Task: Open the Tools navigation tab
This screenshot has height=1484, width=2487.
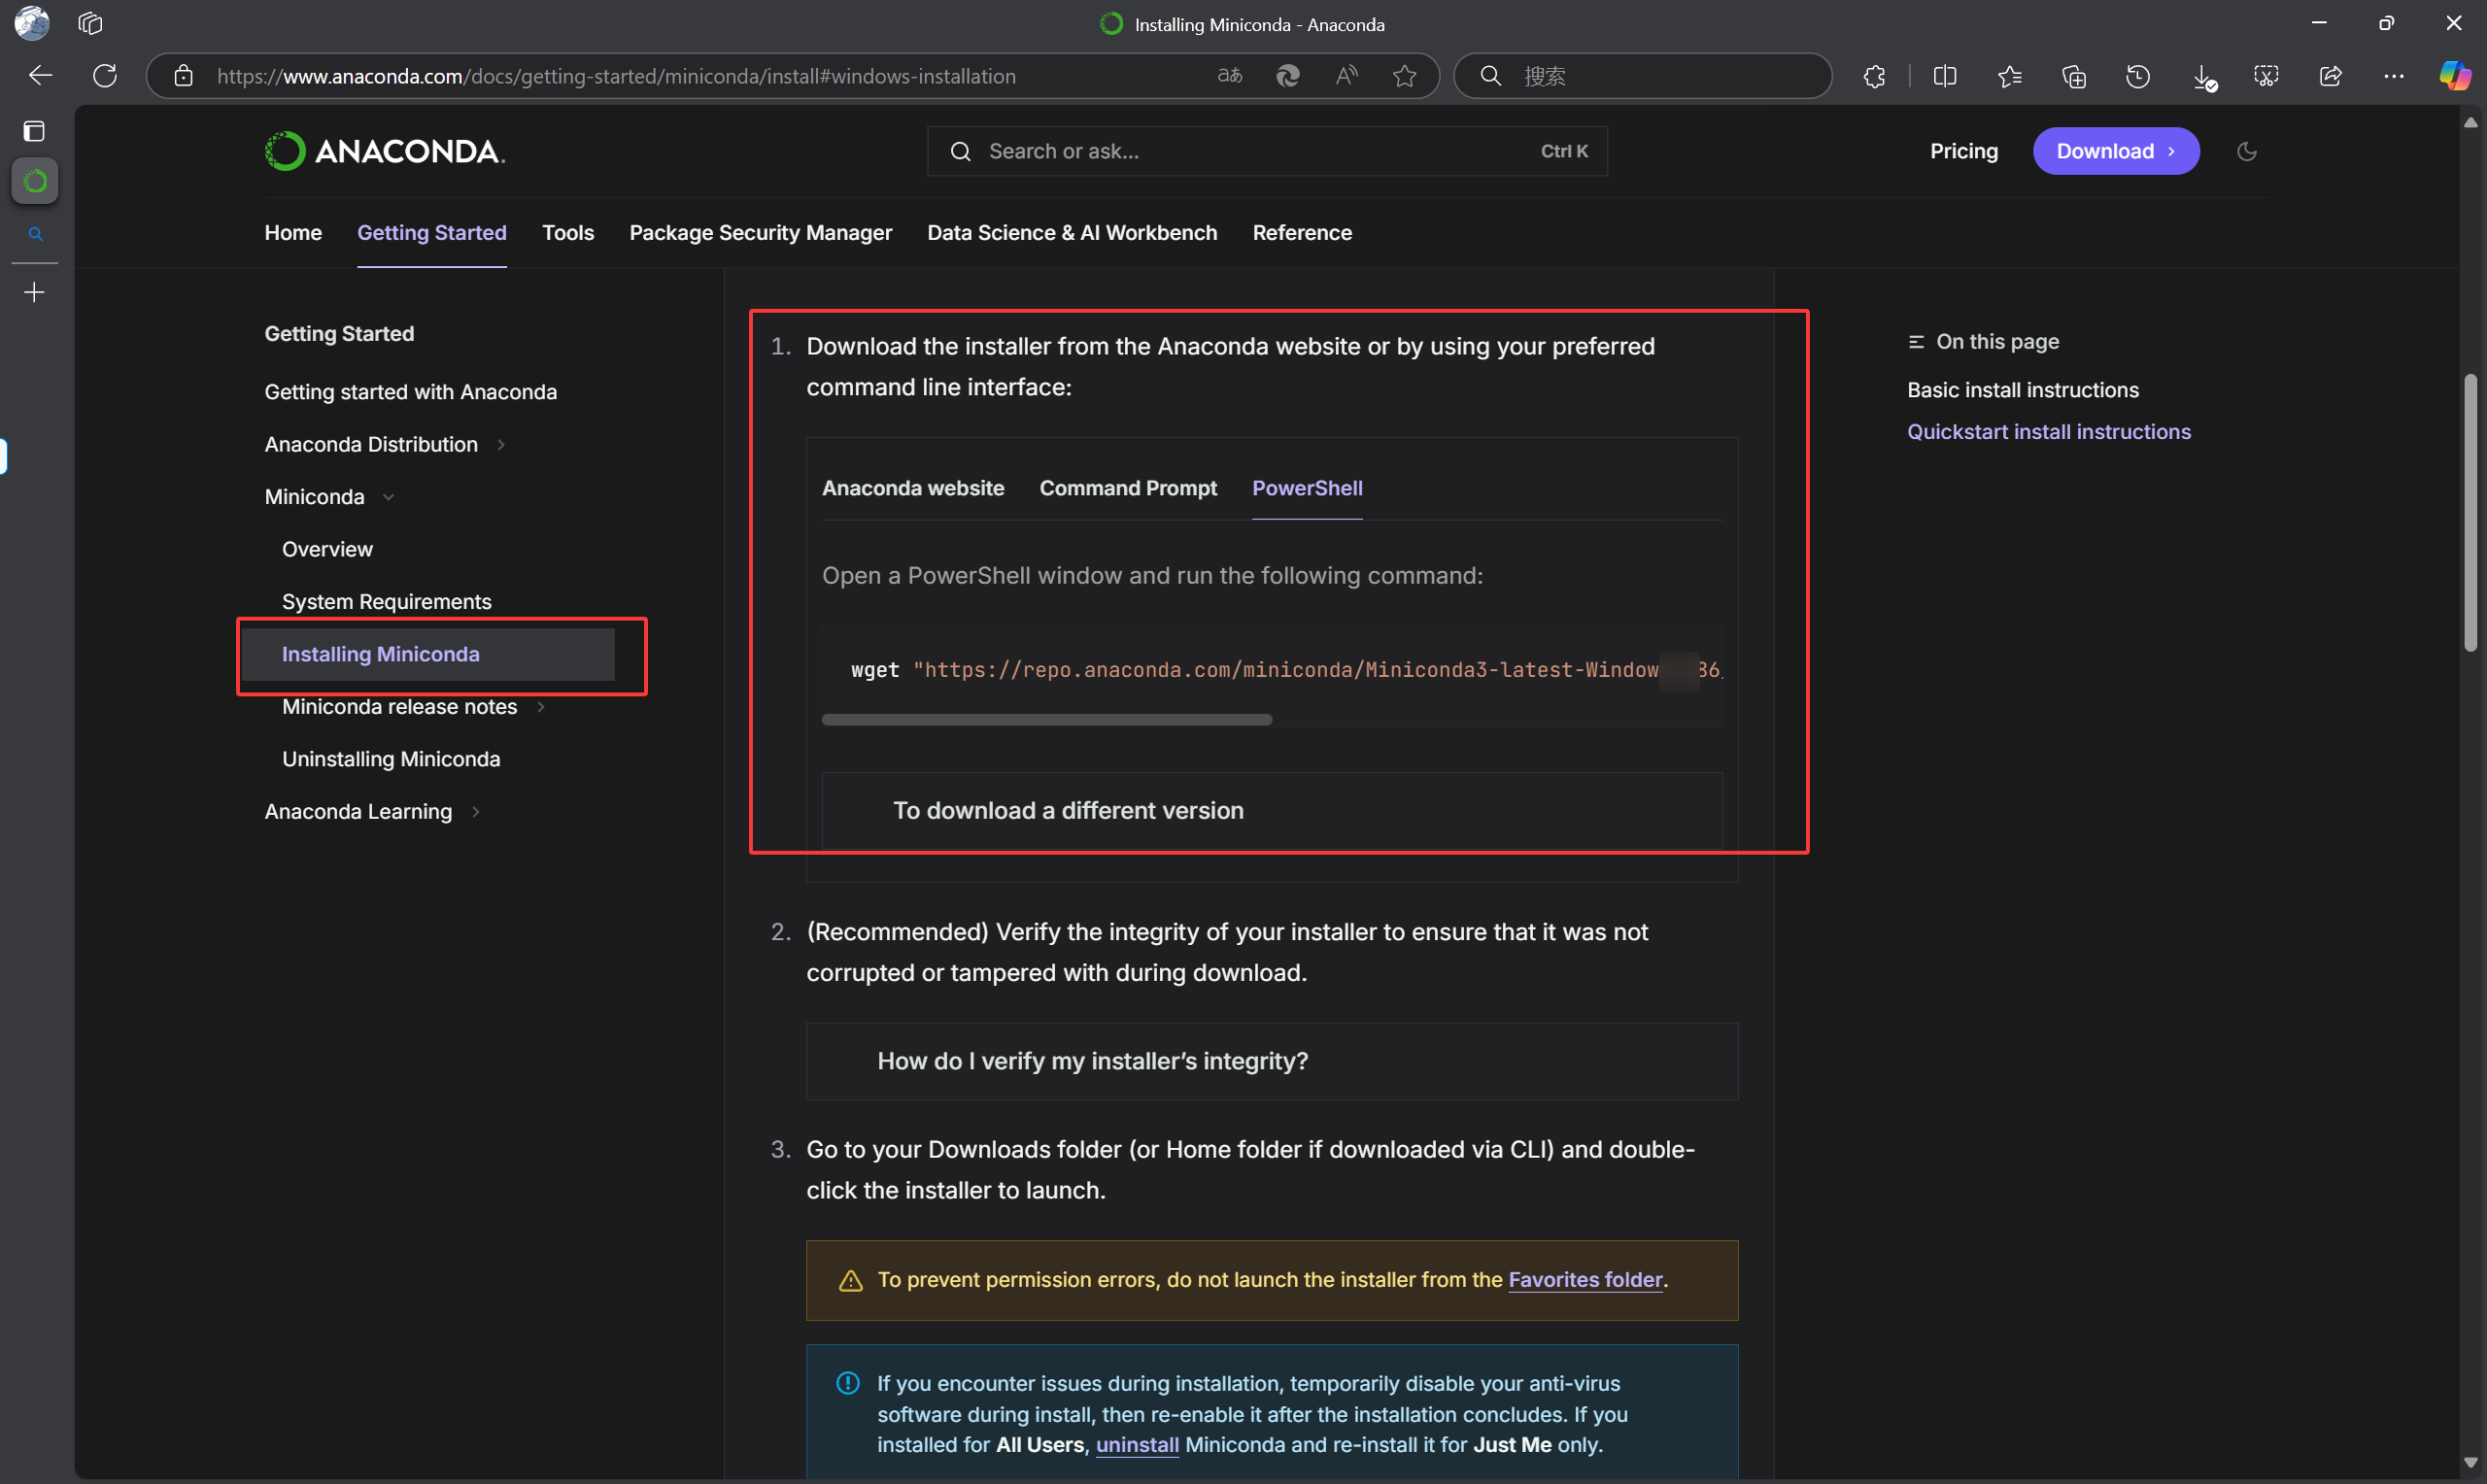Action: point(567,232)
